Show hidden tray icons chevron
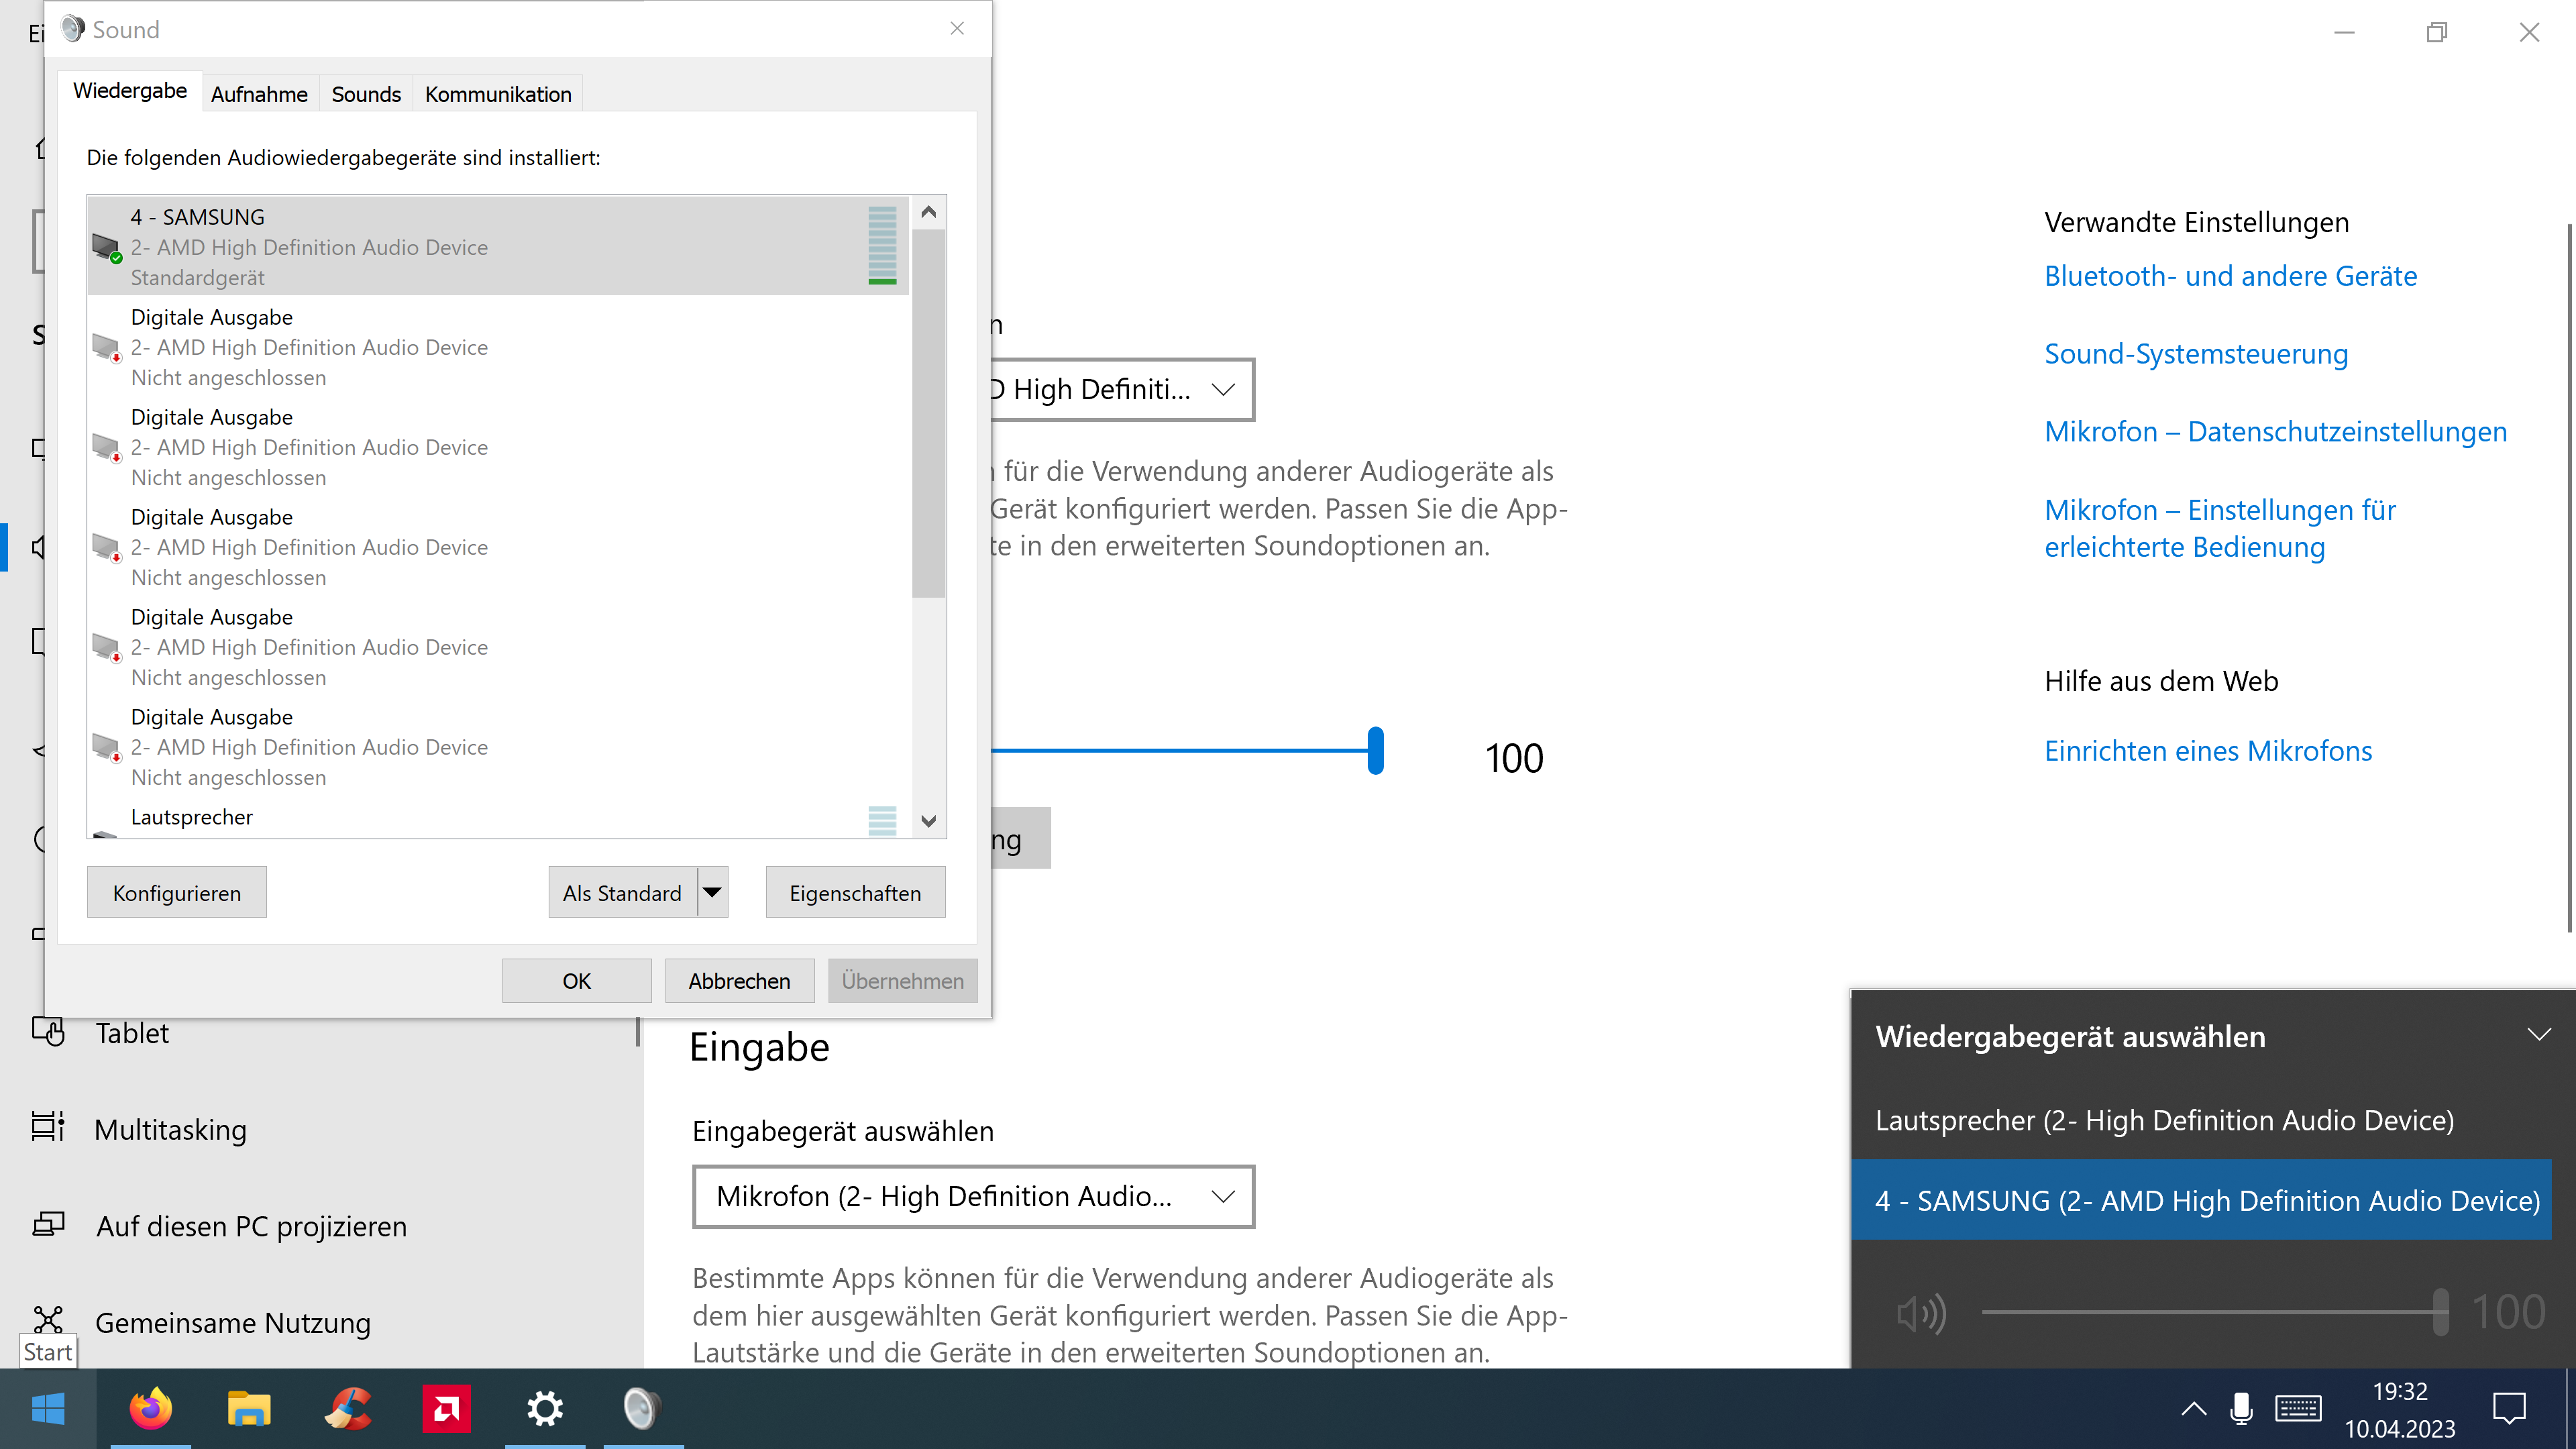Image resolution: width=2576 pixels, height=1449 pixels. point(2193,1409)
